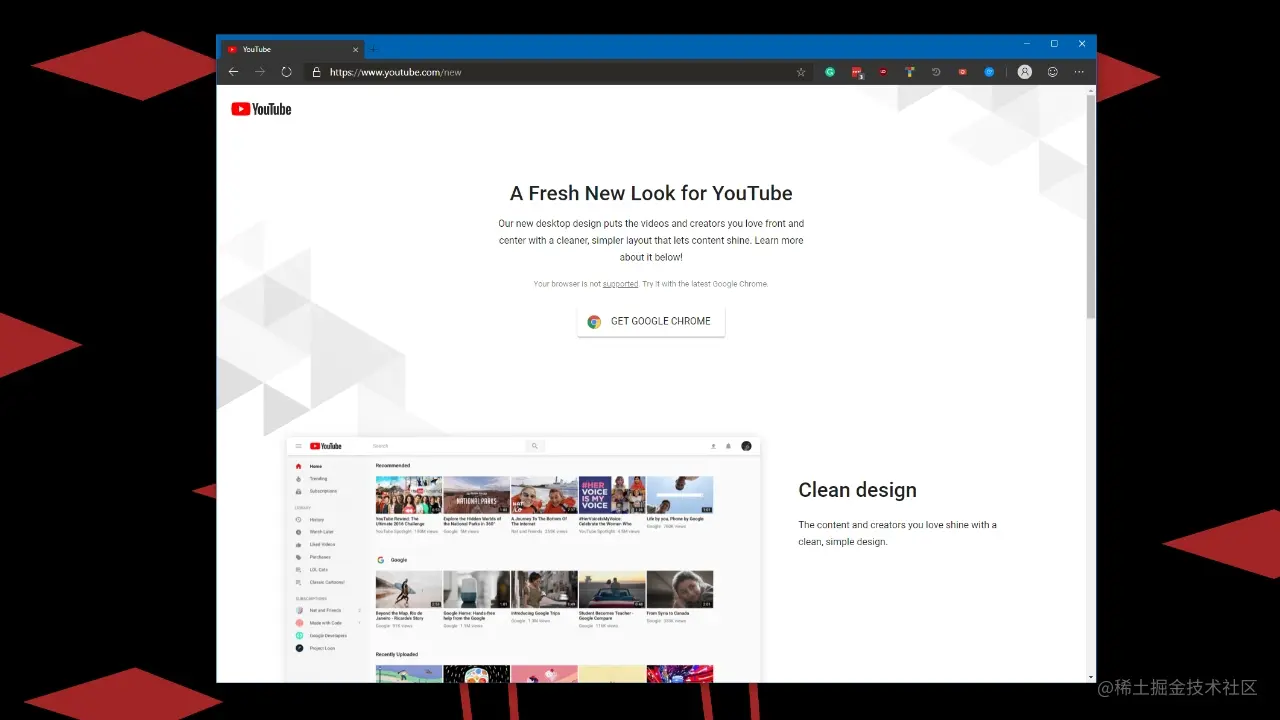Click the gray circular-arrow history extension
The width and height of the screenshot is (1280, 720).
936,72
